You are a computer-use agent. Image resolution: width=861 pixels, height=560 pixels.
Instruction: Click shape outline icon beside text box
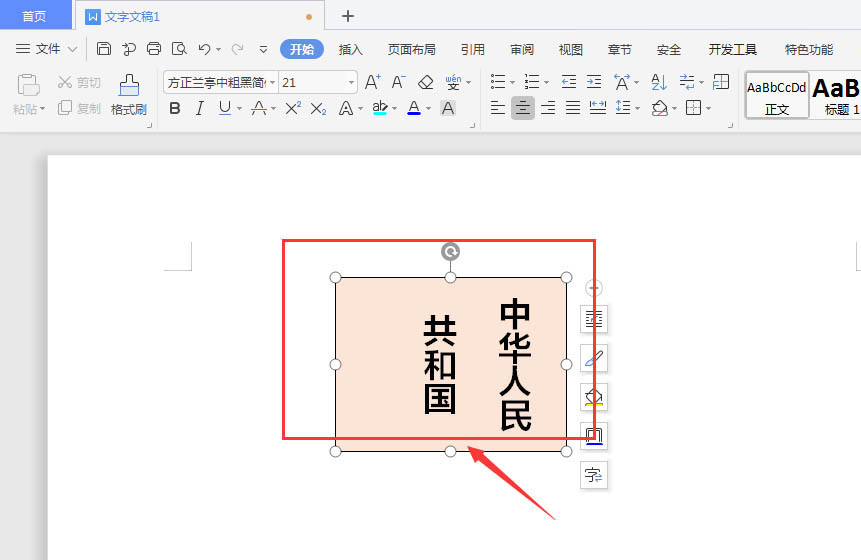coord(594,436)
